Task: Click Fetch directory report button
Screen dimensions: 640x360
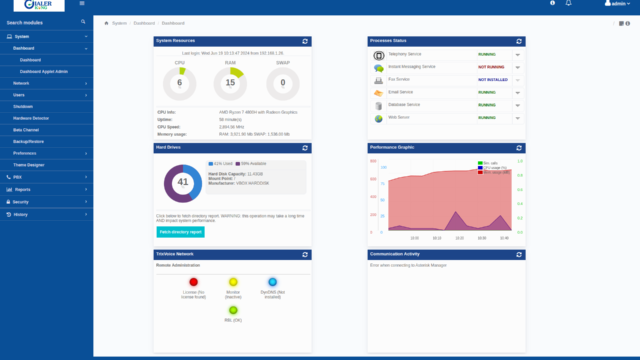Action: 180,232
